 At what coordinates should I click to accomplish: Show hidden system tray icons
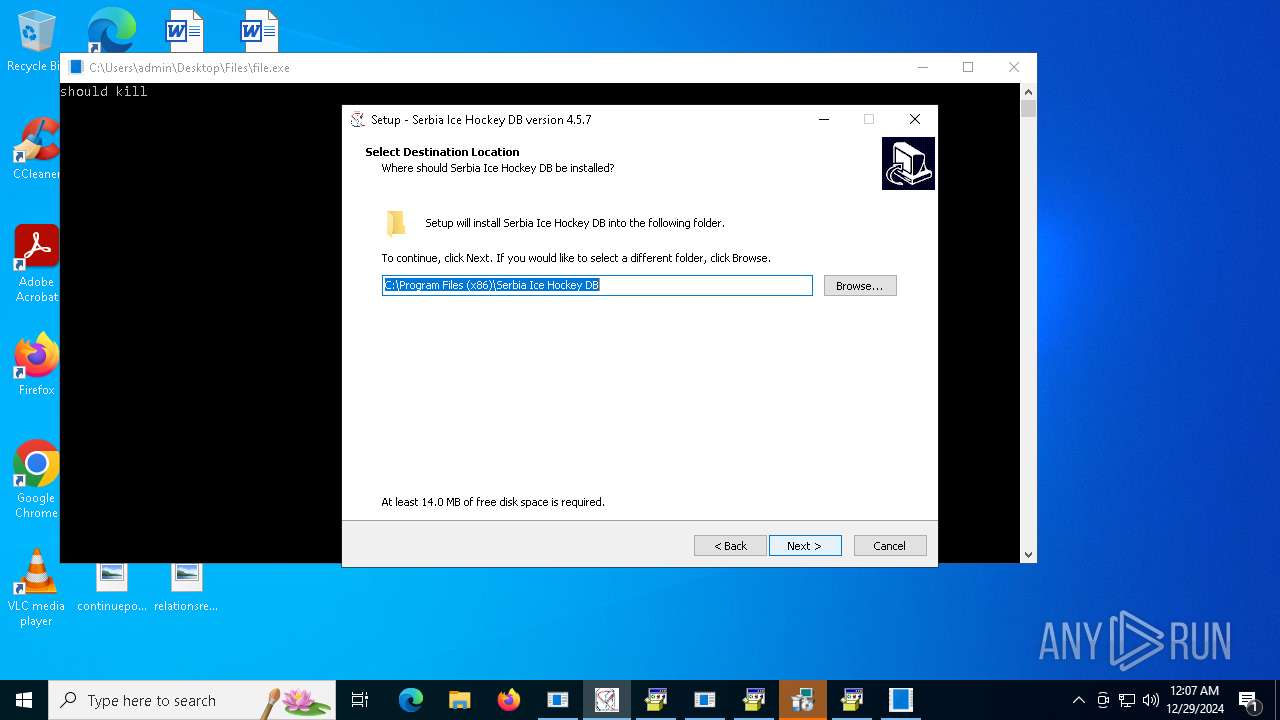tap(1078, 700)
